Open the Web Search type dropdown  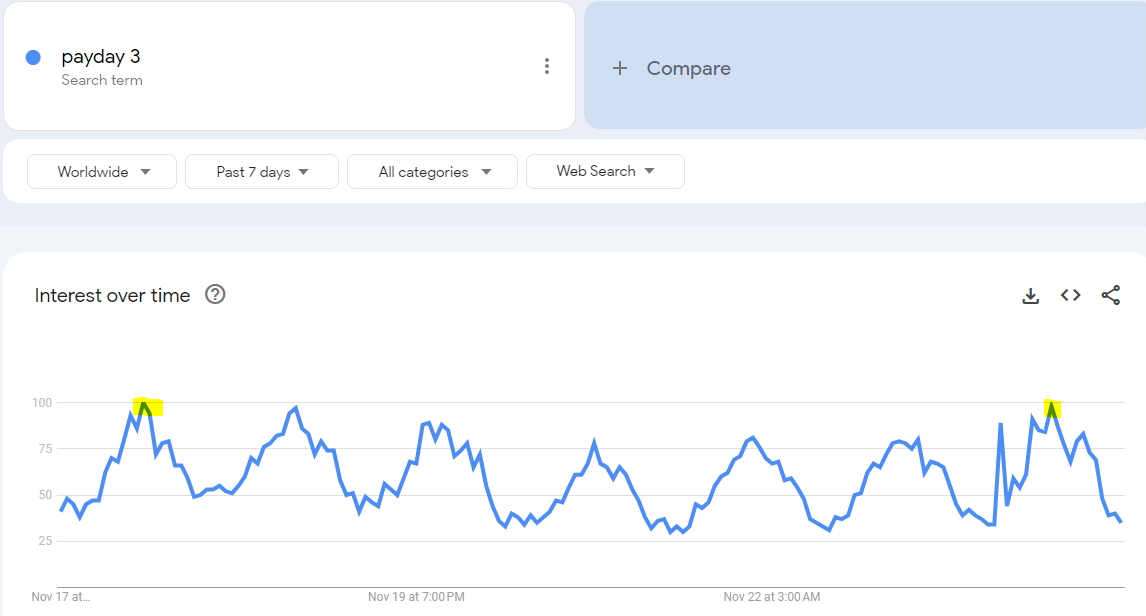point(605,171)
